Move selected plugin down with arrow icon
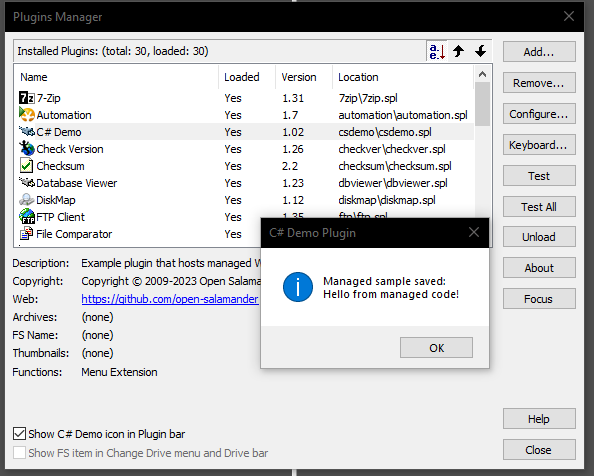594x476 pixels. (480, 51)
